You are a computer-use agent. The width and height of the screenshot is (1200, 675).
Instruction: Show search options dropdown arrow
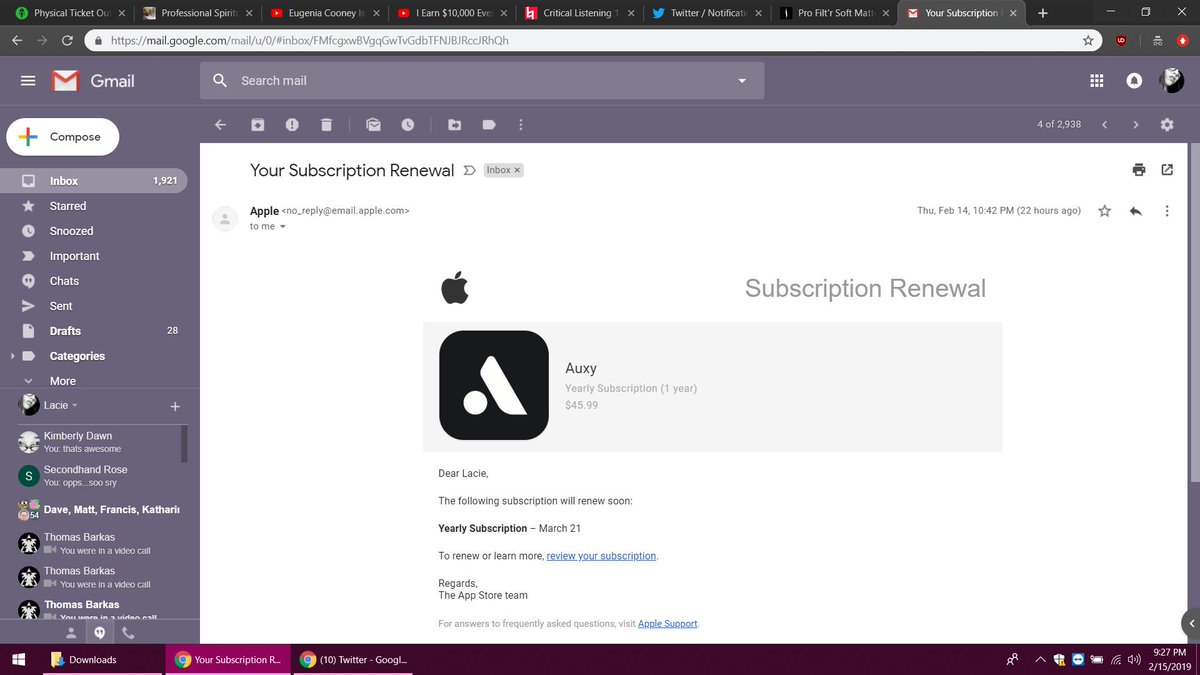[742, 81]
